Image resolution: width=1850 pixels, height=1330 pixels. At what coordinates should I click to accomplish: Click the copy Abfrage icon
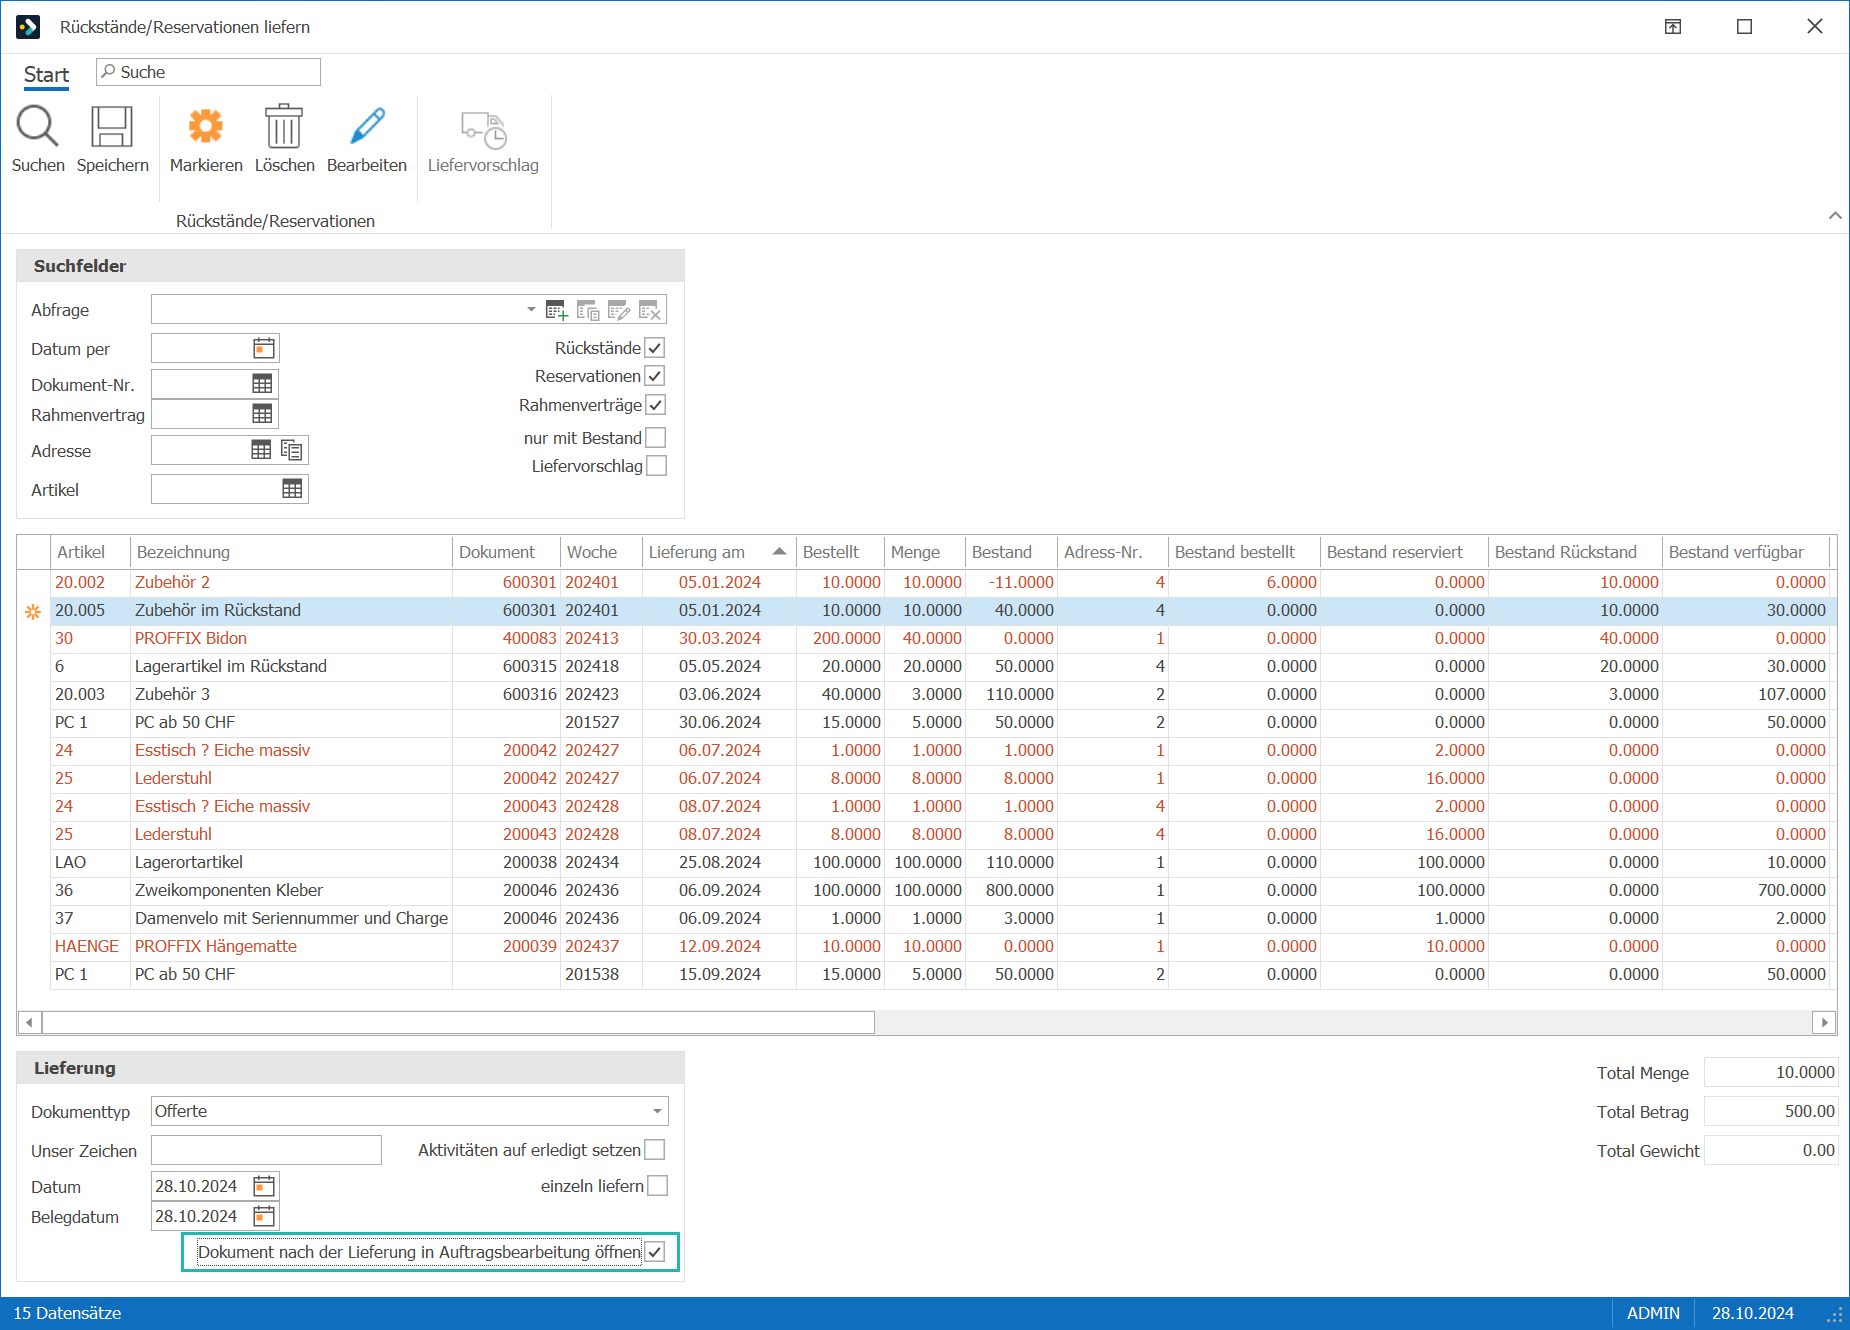(588, 310)
